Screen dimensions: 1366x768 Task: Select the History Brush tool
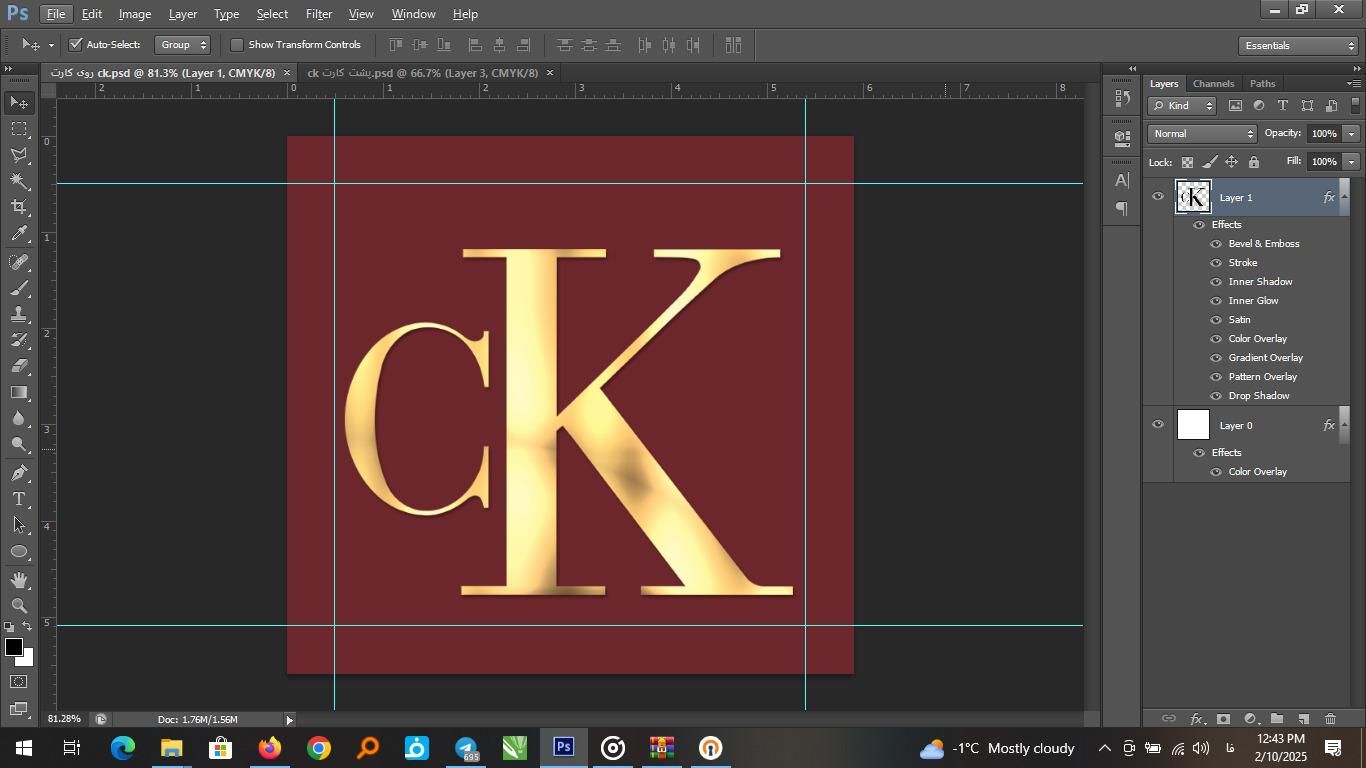click(x=19, y=340)
